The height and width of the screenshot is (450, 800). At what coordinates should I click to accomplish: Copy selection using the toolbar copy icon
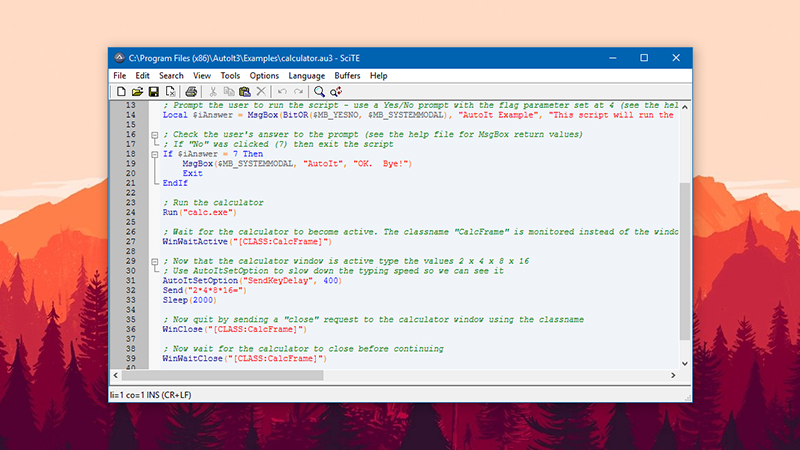coord(229,92)
